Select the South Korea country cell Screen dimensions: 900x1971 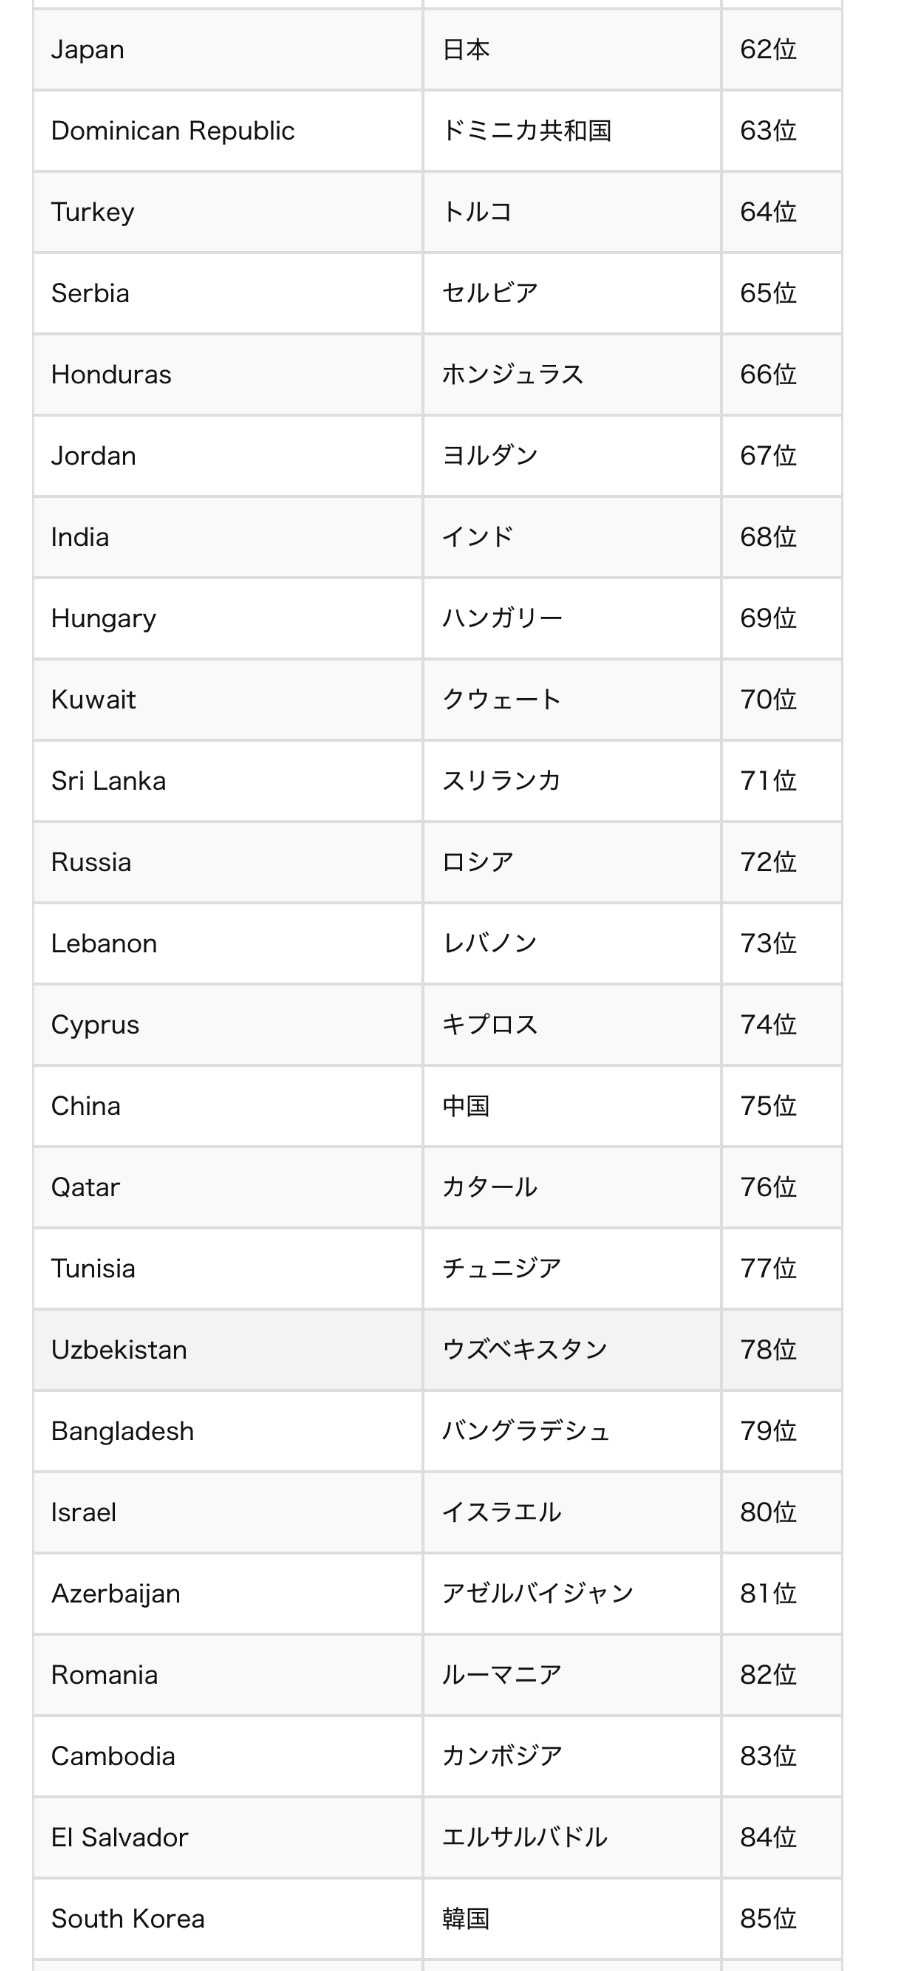(x=128, y=1919)
